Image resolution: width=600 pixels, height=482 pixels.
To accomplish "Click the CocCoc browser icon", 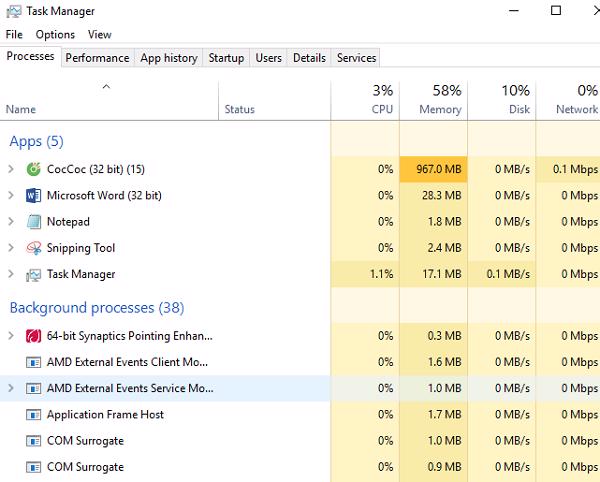I will 33,169.
